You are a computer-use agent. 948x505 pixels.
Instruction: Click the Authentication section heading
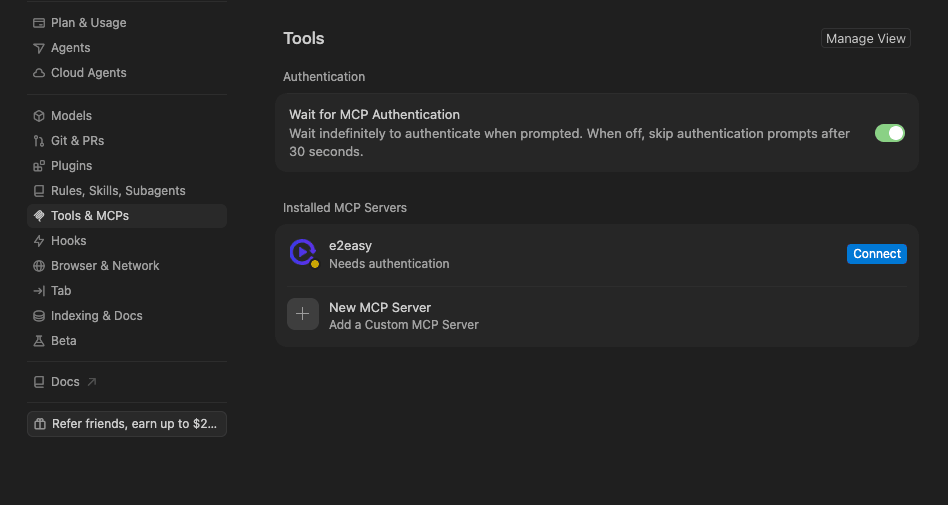(324, 77)
